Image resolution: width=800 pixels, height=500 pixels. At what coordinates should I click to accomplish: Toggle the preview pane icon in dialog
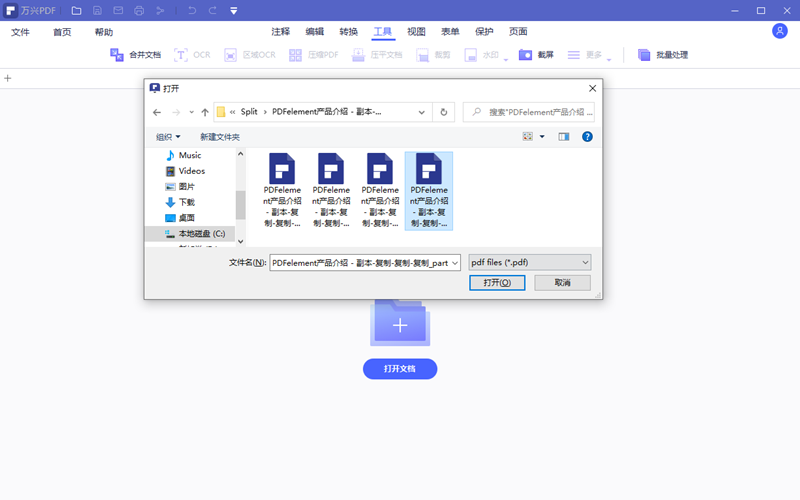click(x=563, y=136)
